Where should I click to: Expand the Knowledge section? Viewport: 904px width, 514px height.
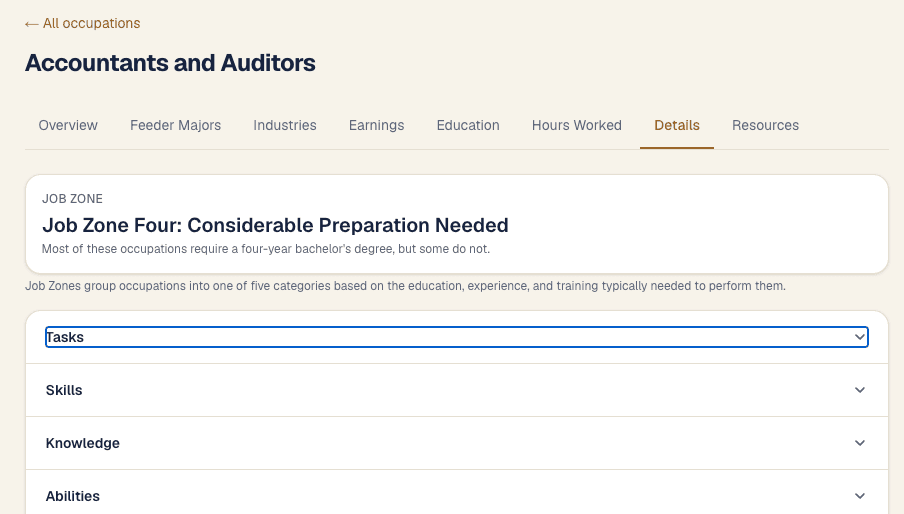[457, 443]
